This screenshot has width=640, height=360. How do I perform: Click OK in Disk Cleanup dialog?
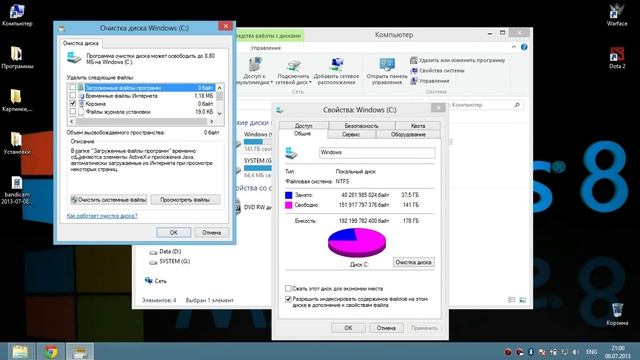point(173,232)
